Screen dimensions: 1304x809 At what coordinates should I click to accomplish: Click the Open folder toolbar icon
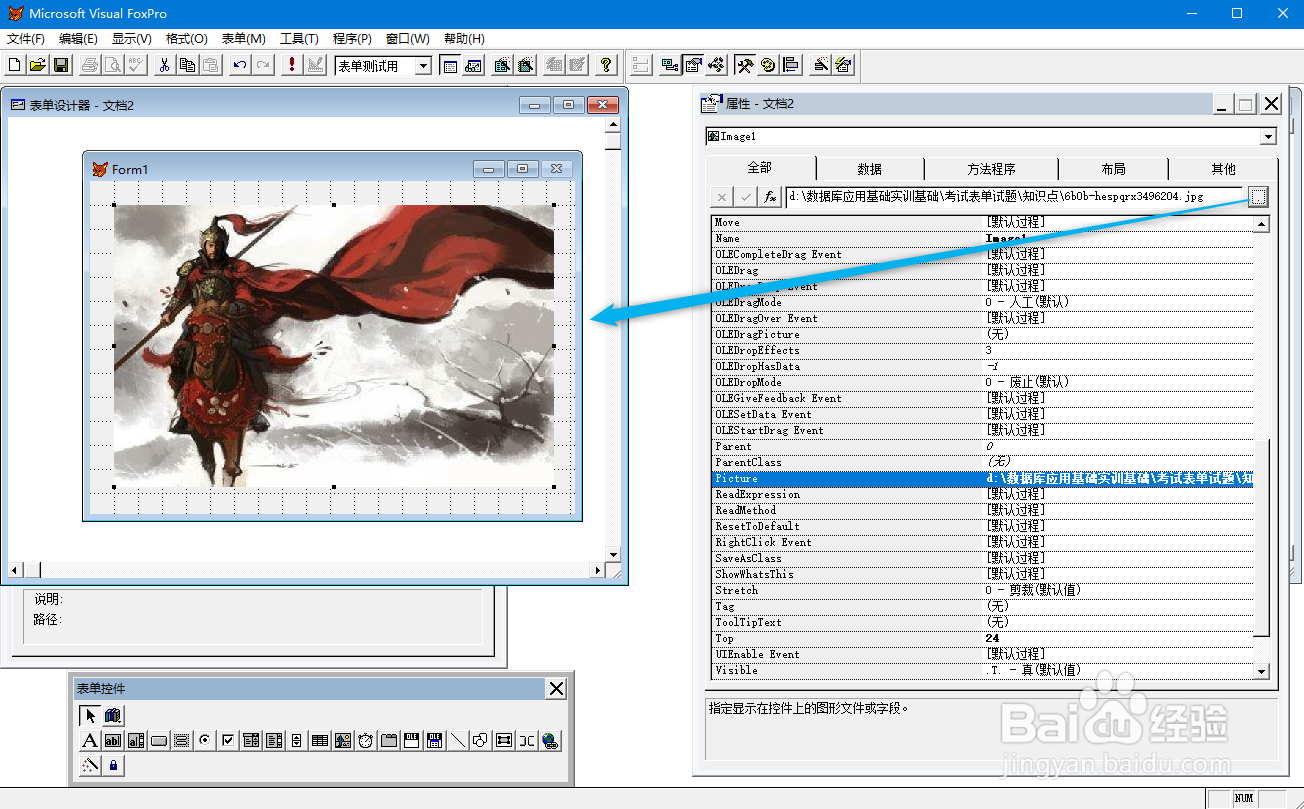[37, 65]
